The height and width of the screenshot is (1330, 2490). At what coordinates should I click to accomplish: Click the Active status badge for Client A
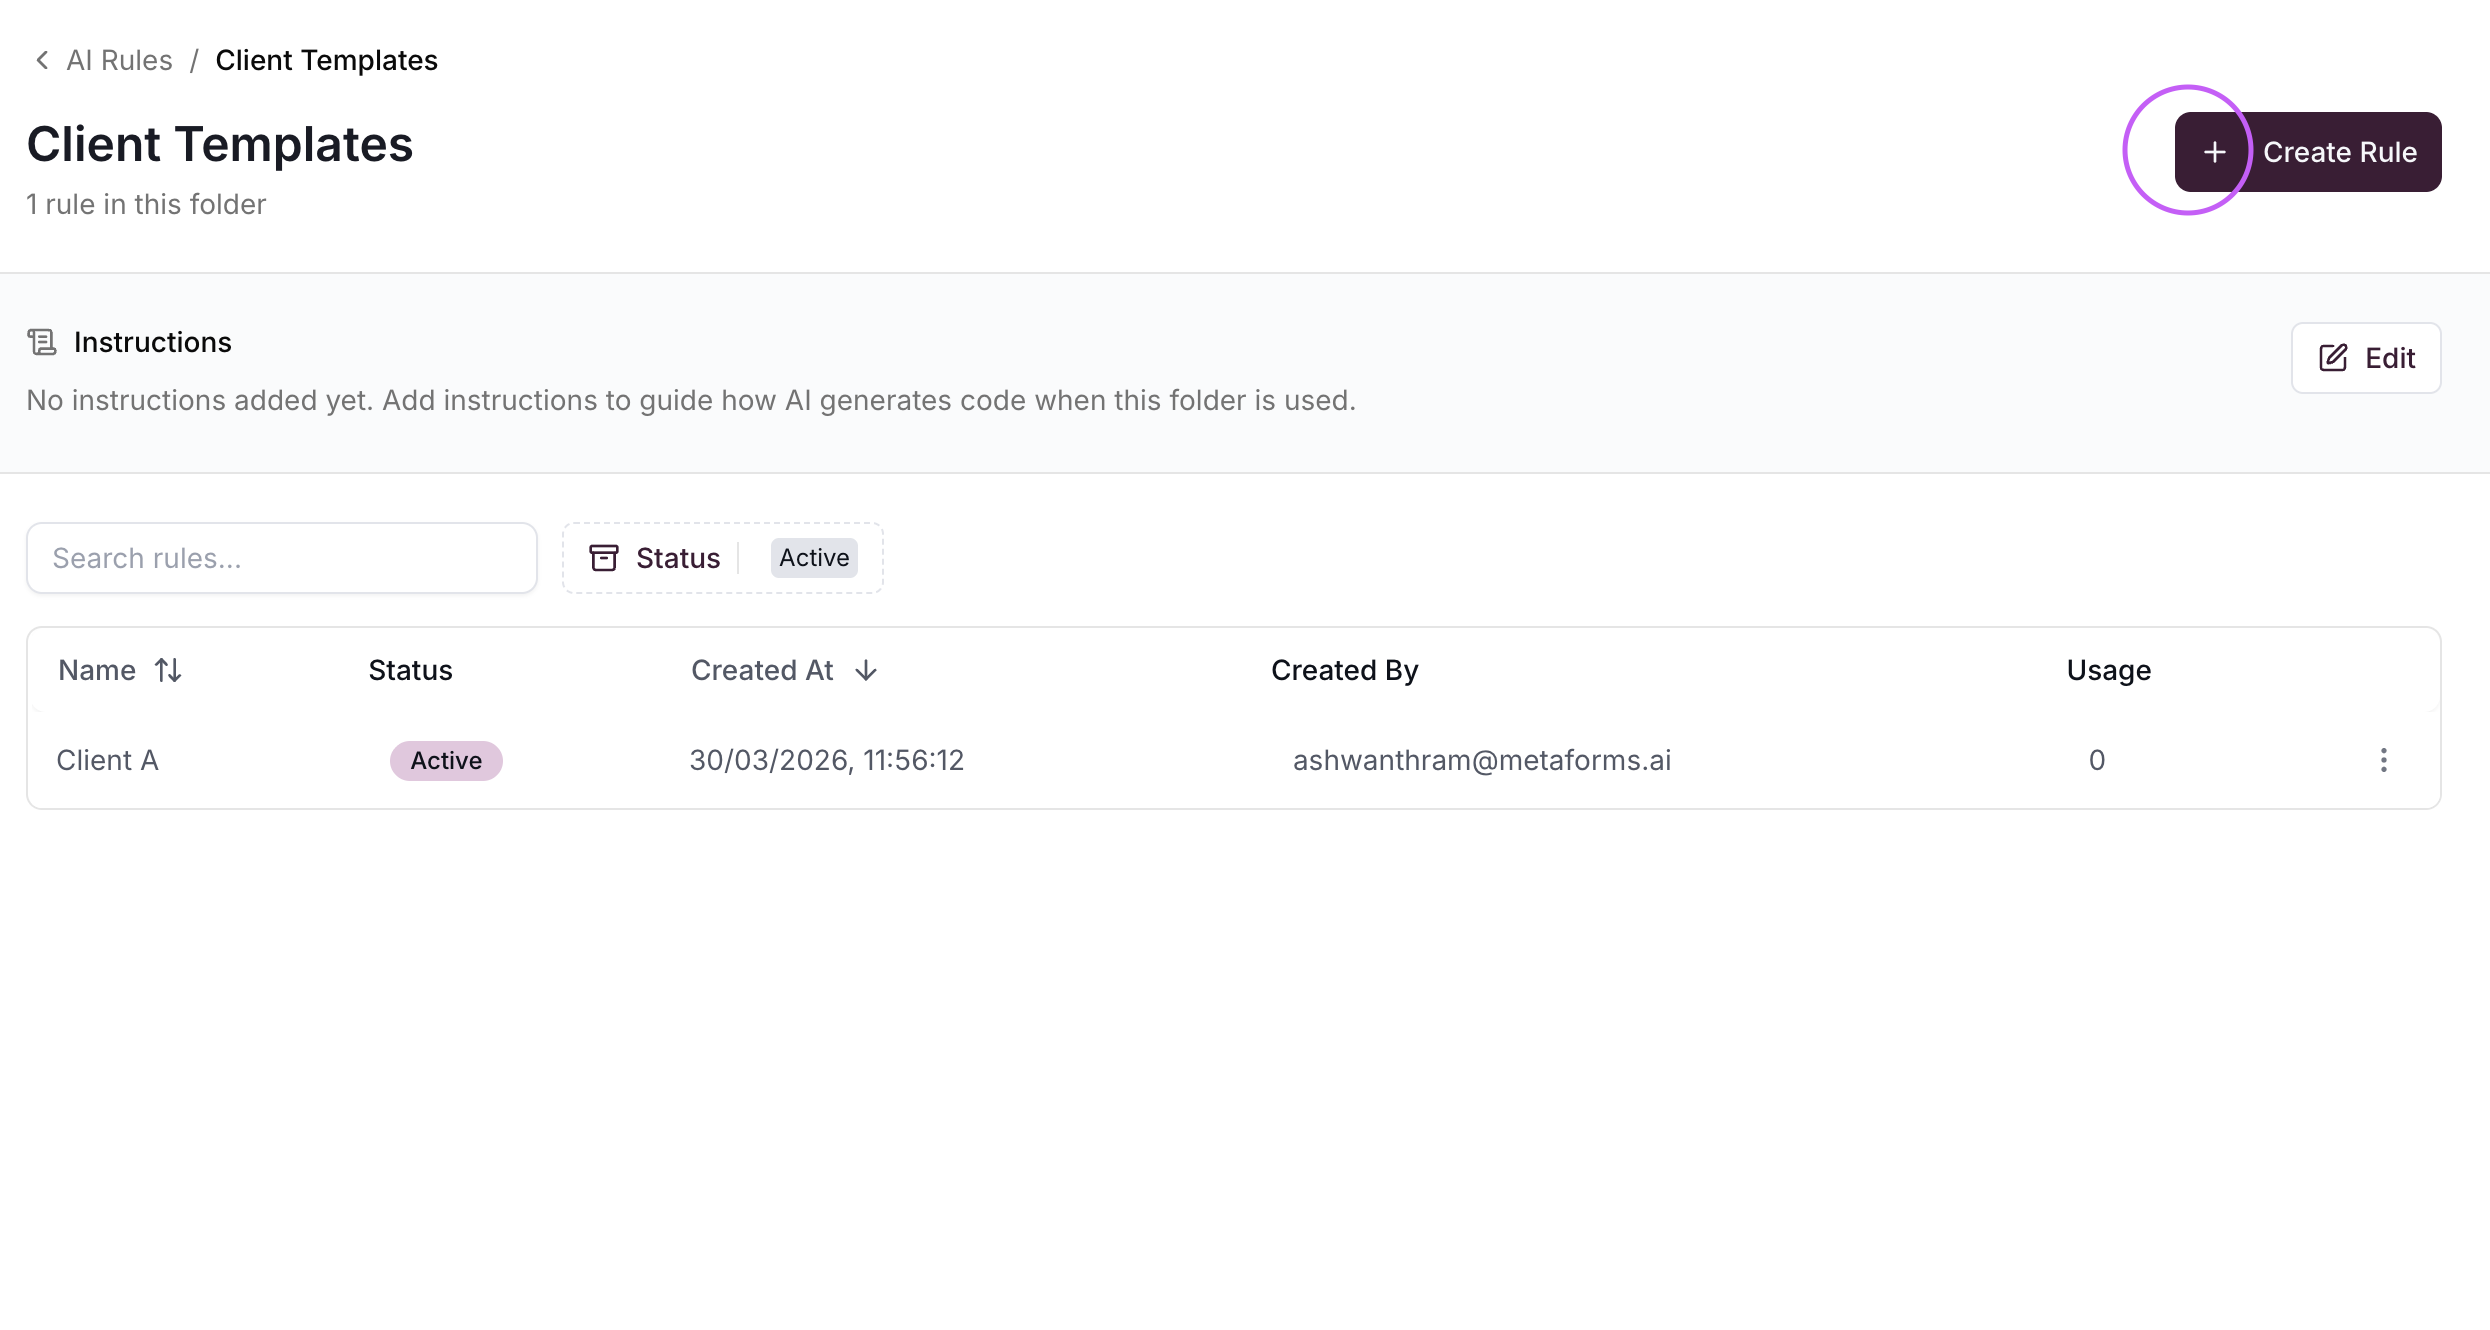(x=446, y=760)
